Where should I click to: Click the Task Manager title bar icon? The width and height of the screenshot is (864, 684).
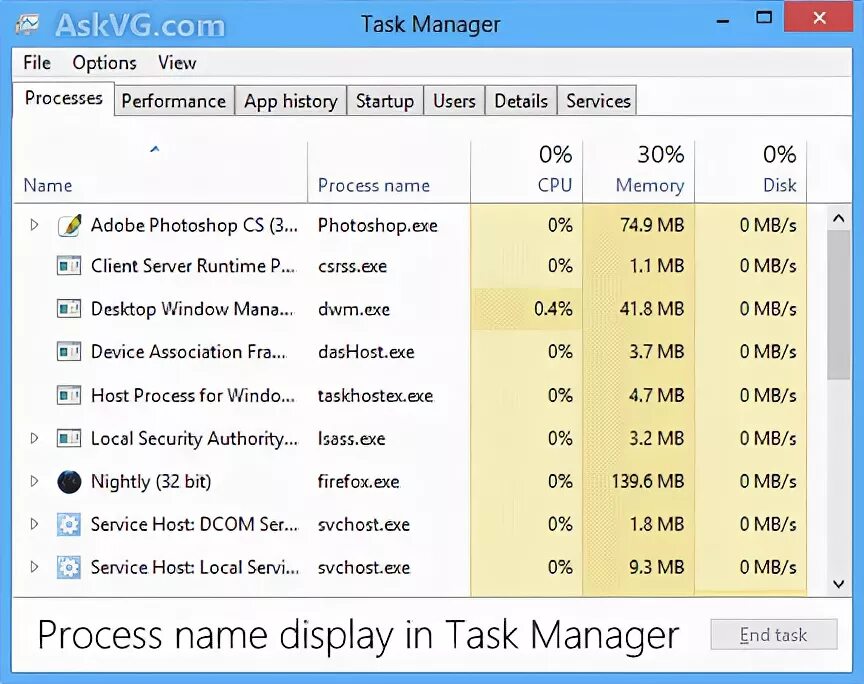(x=28, y=24)
